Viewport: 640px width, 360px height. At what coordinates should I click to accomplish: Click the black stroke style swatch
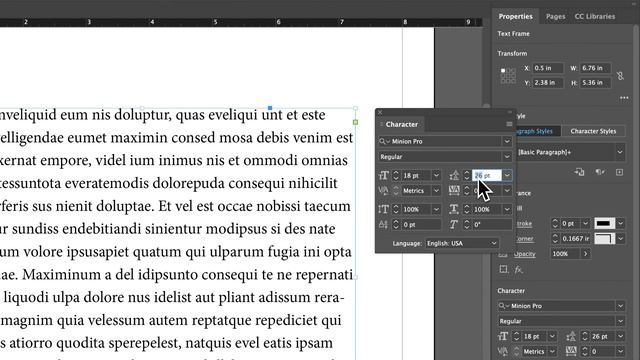pyautogui.click(x=604, y=224)
